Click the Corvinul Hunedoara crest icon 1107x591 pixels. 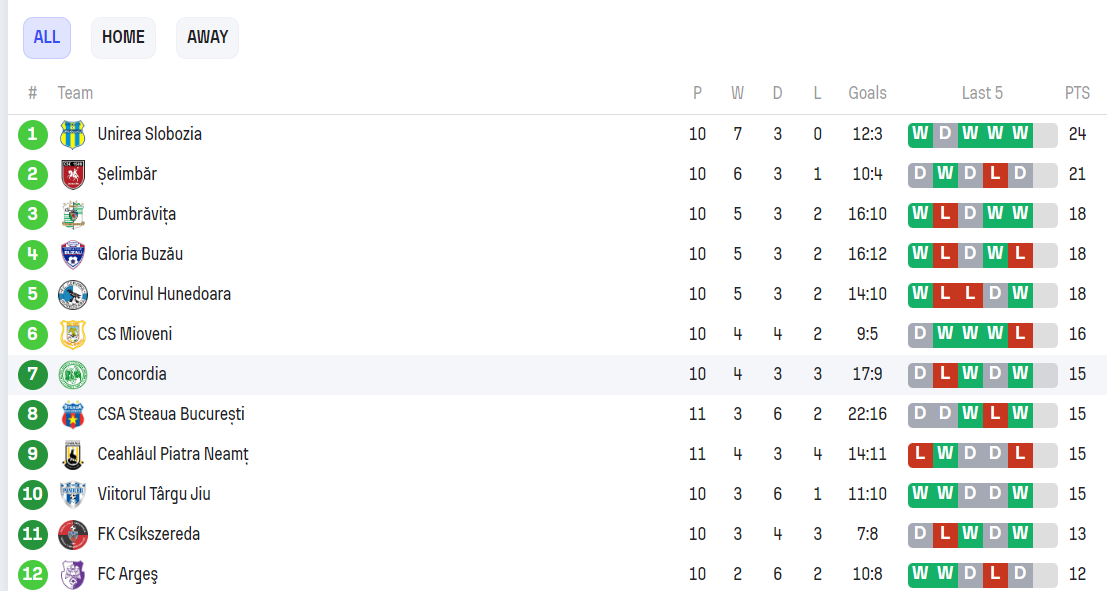pos(73,294)
